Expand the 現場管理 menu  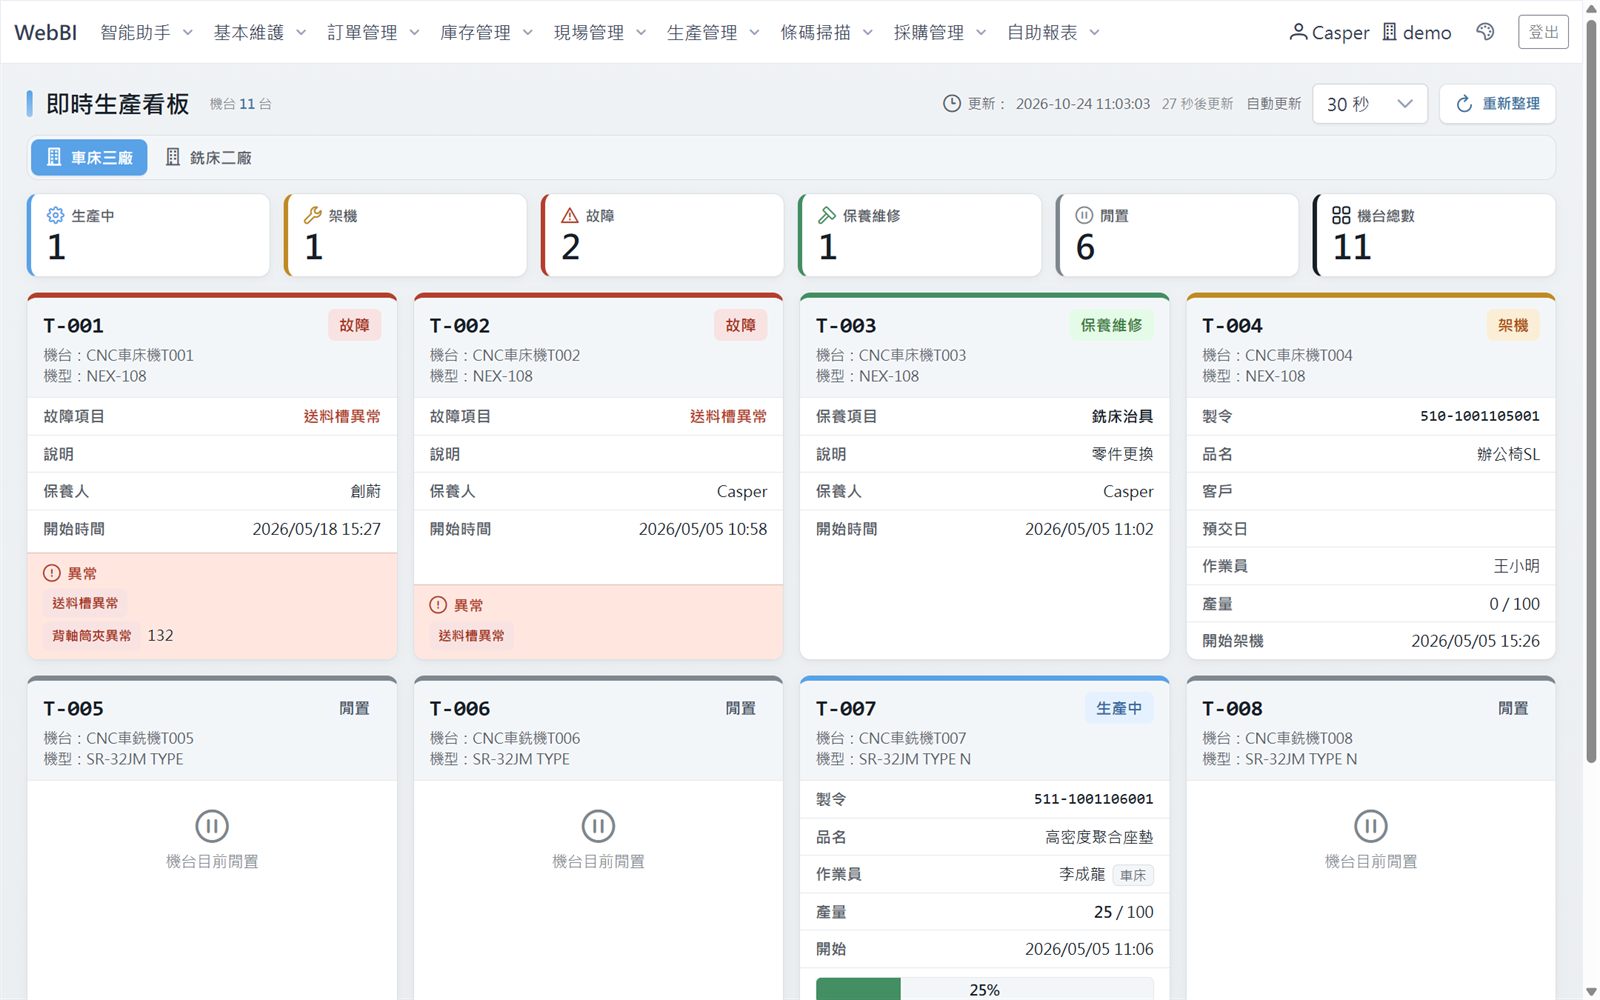click(x=600, y=32)
